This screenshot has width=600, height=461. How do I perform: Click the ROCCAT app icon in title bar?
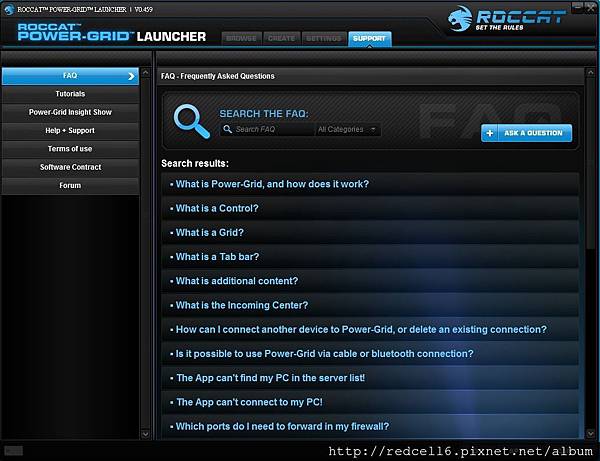tap(8, 9)
